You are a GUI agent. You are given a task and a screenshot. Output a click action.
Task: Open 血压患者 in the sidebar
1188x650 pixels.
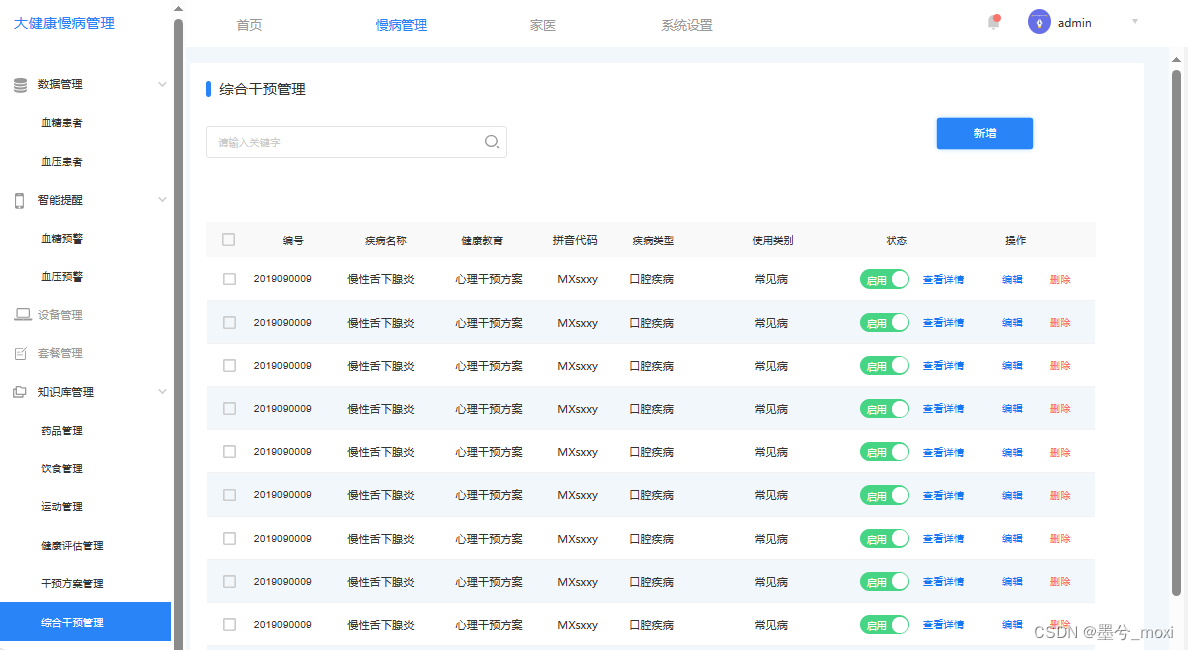coord(62,161)
